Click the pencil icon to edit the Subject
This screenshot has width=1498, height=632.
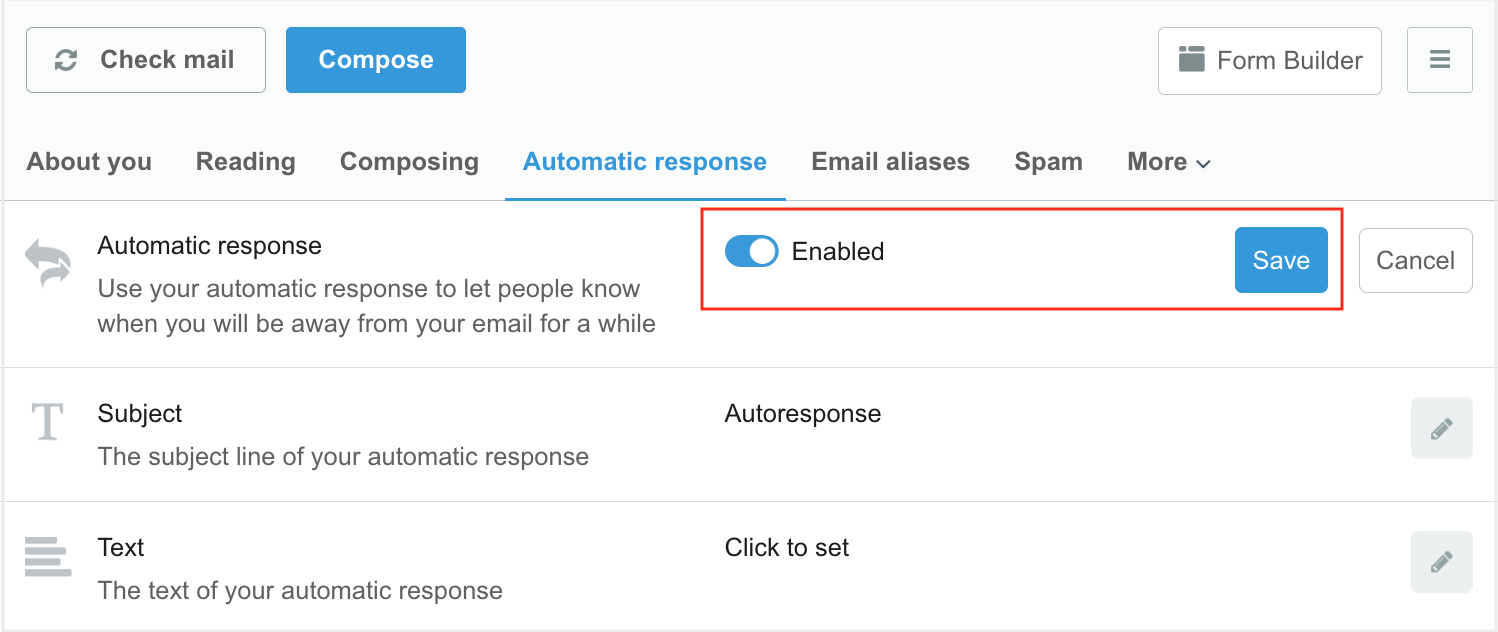pyautogui.click(x=1441, y=428)
